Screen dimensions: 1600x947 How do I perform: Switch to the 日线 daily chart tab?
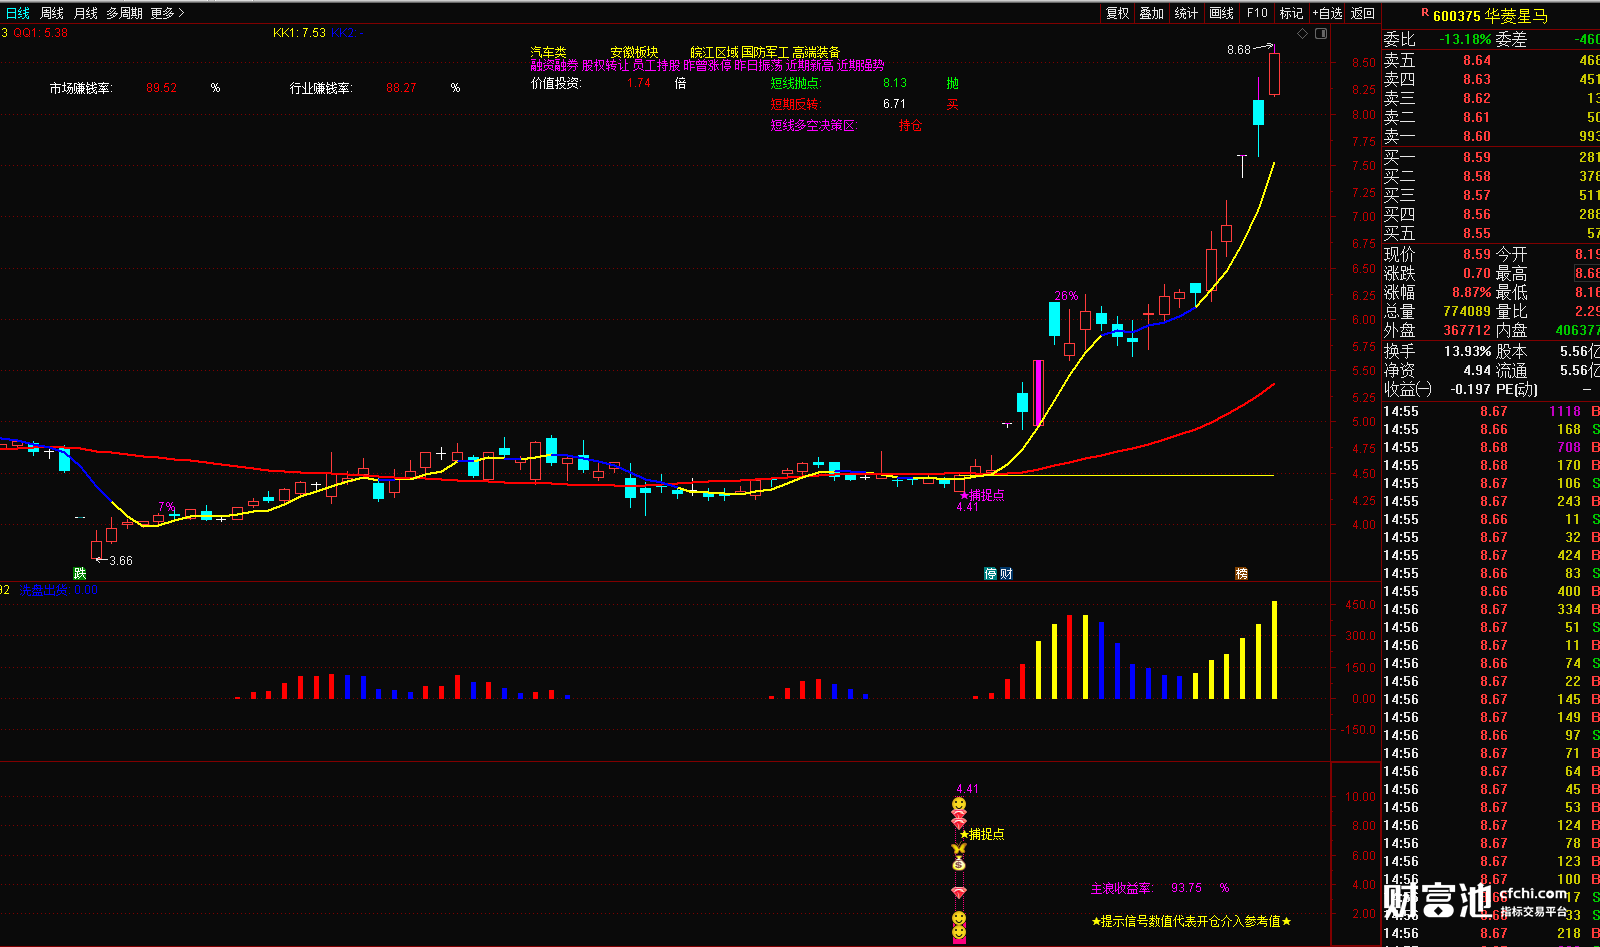(18, 13)
